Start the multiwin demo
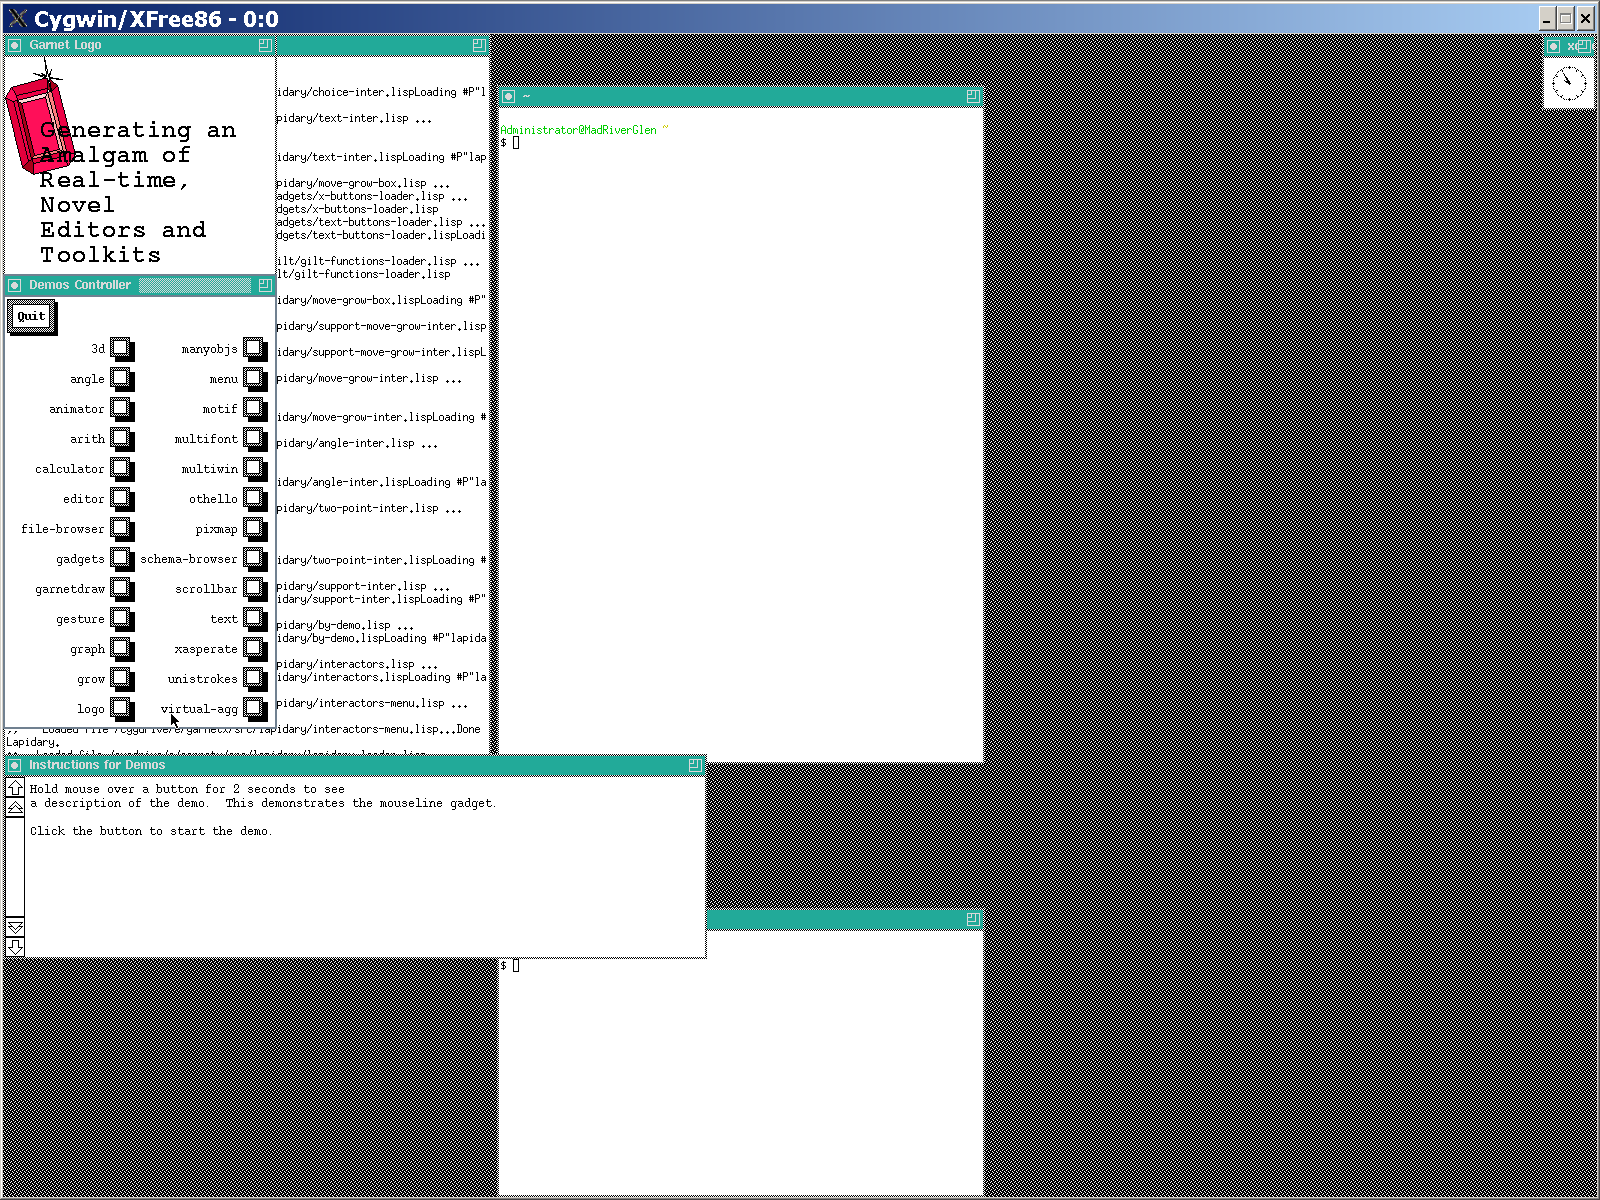This screenshot has height=1200, width=1600. 255,469
